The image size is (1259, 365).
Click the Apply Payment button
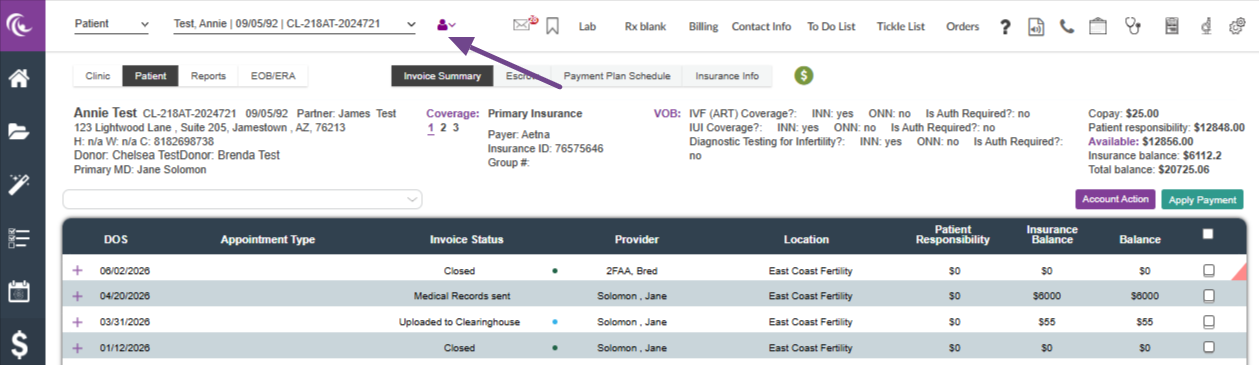[1203, 200]
